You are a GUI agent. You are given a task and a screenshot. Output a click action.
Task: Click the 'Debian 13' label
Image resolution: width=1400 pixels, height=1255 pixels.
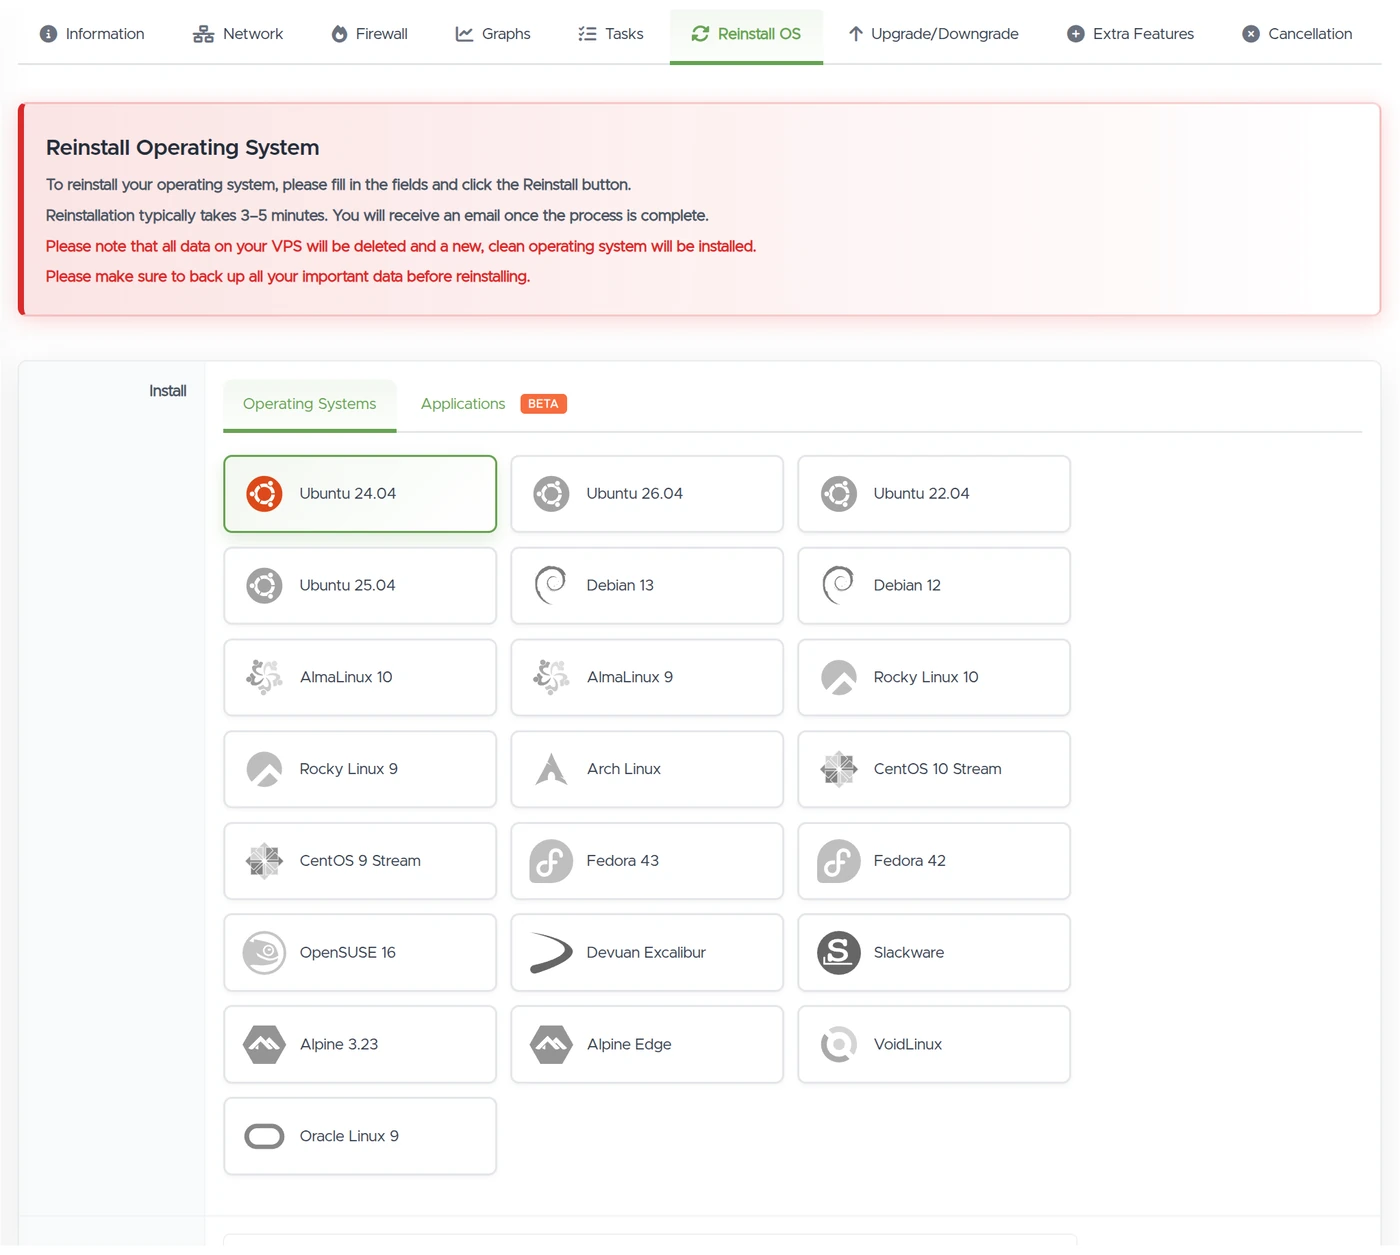click(x=620, y=586)
